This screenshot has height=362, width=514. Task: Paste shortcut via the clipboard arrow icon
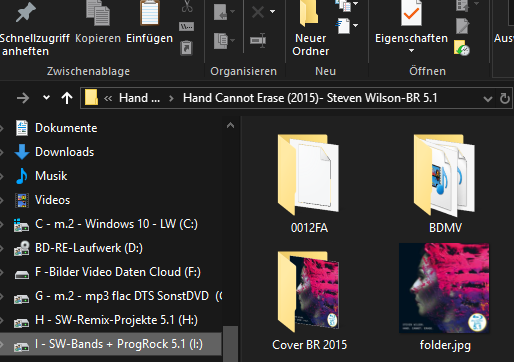point(187,47)
